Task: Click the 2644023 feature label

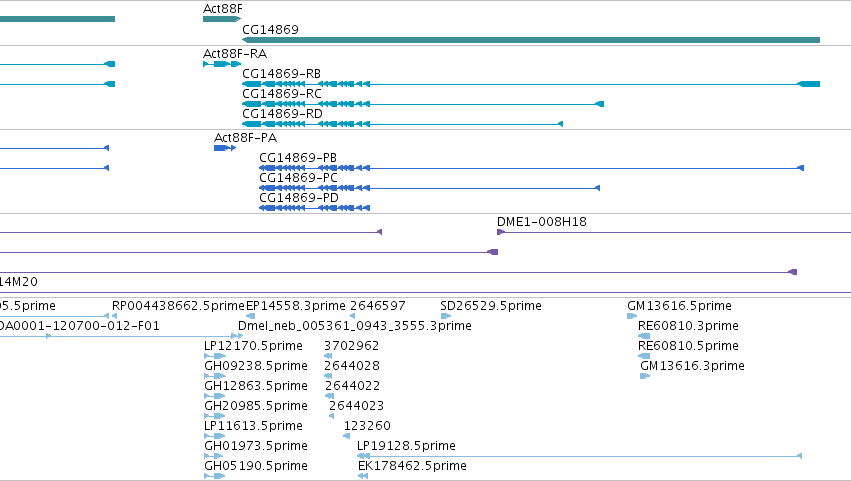Action: pyautogui.click(x=357, y=406)
